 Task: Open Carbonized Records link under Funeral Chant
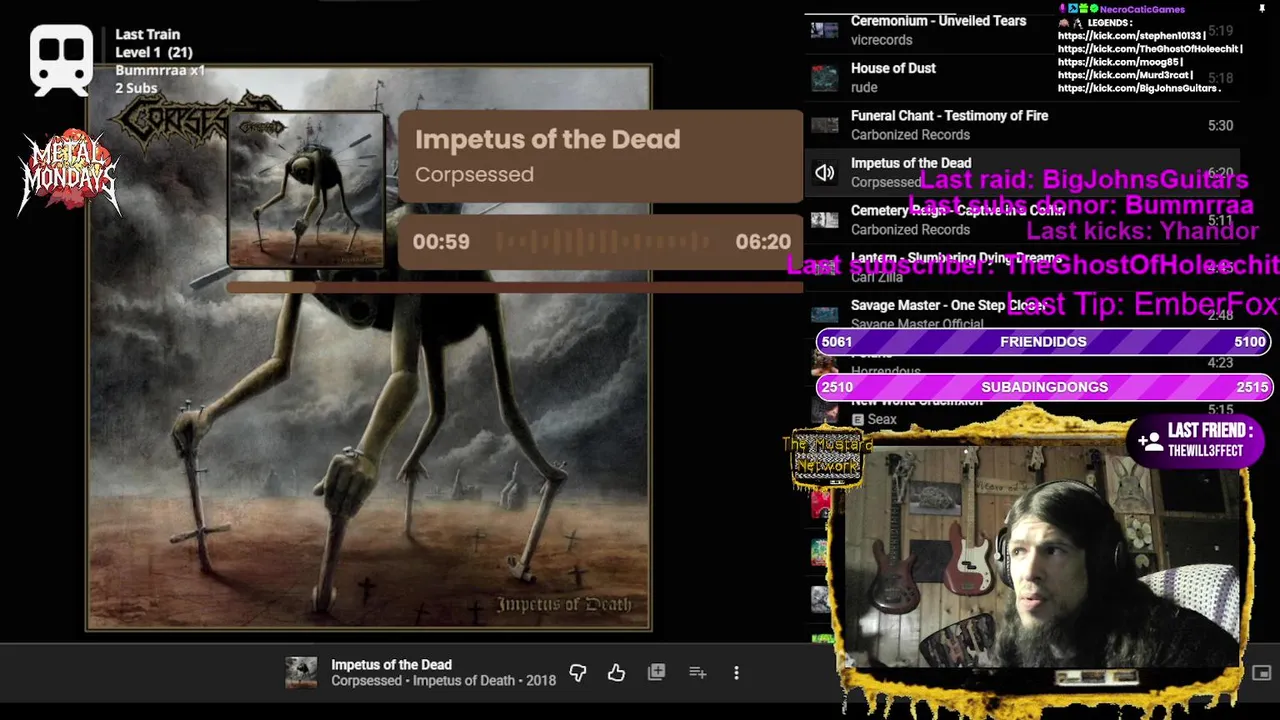[910, 135]
